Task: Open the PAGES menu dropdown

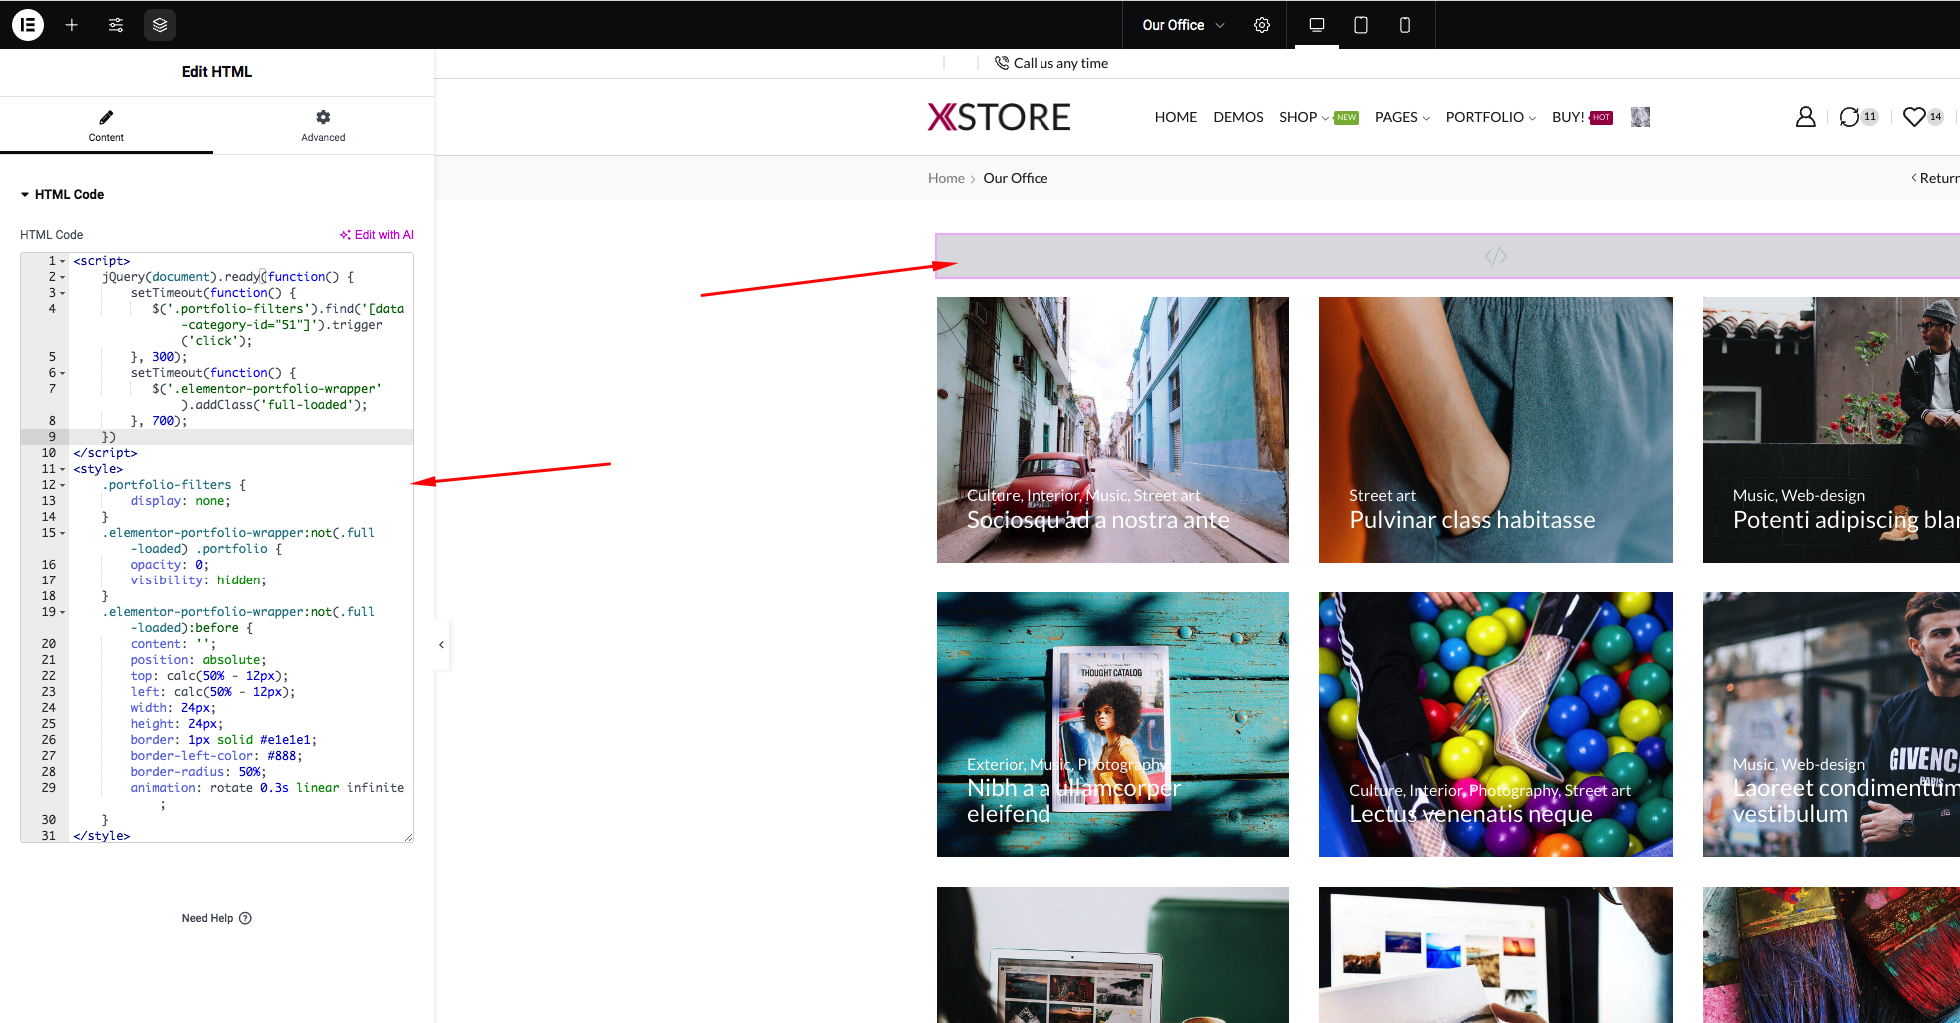Action: pyautogui.click(x=1402, y=117)
